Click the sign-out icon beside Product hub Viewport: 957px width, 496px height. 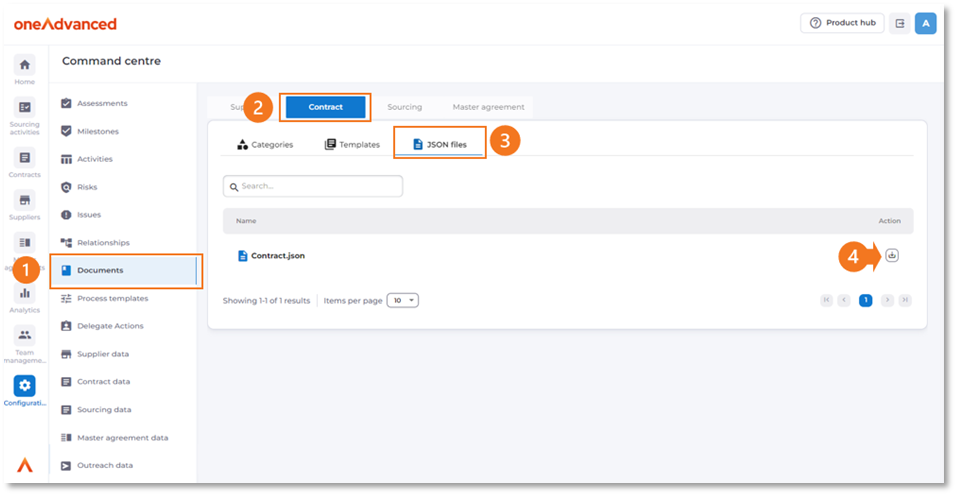point(900,23)
